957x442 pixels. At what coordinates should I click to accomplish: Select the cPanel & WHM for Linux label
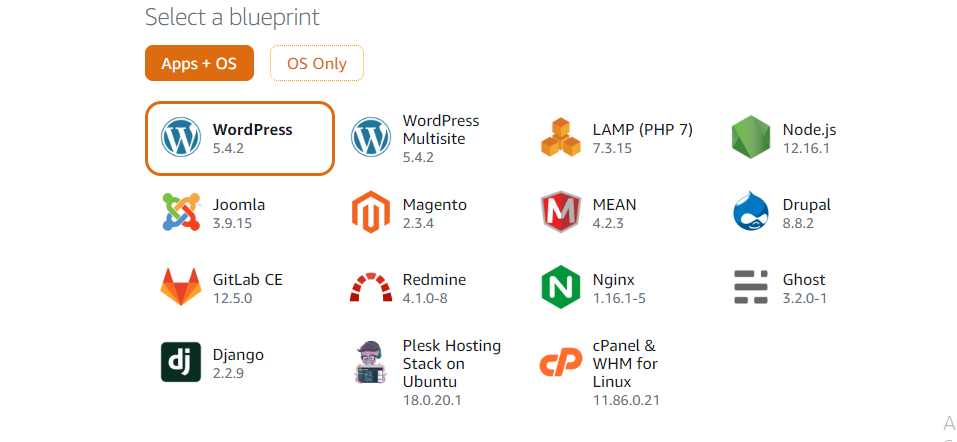624,363
